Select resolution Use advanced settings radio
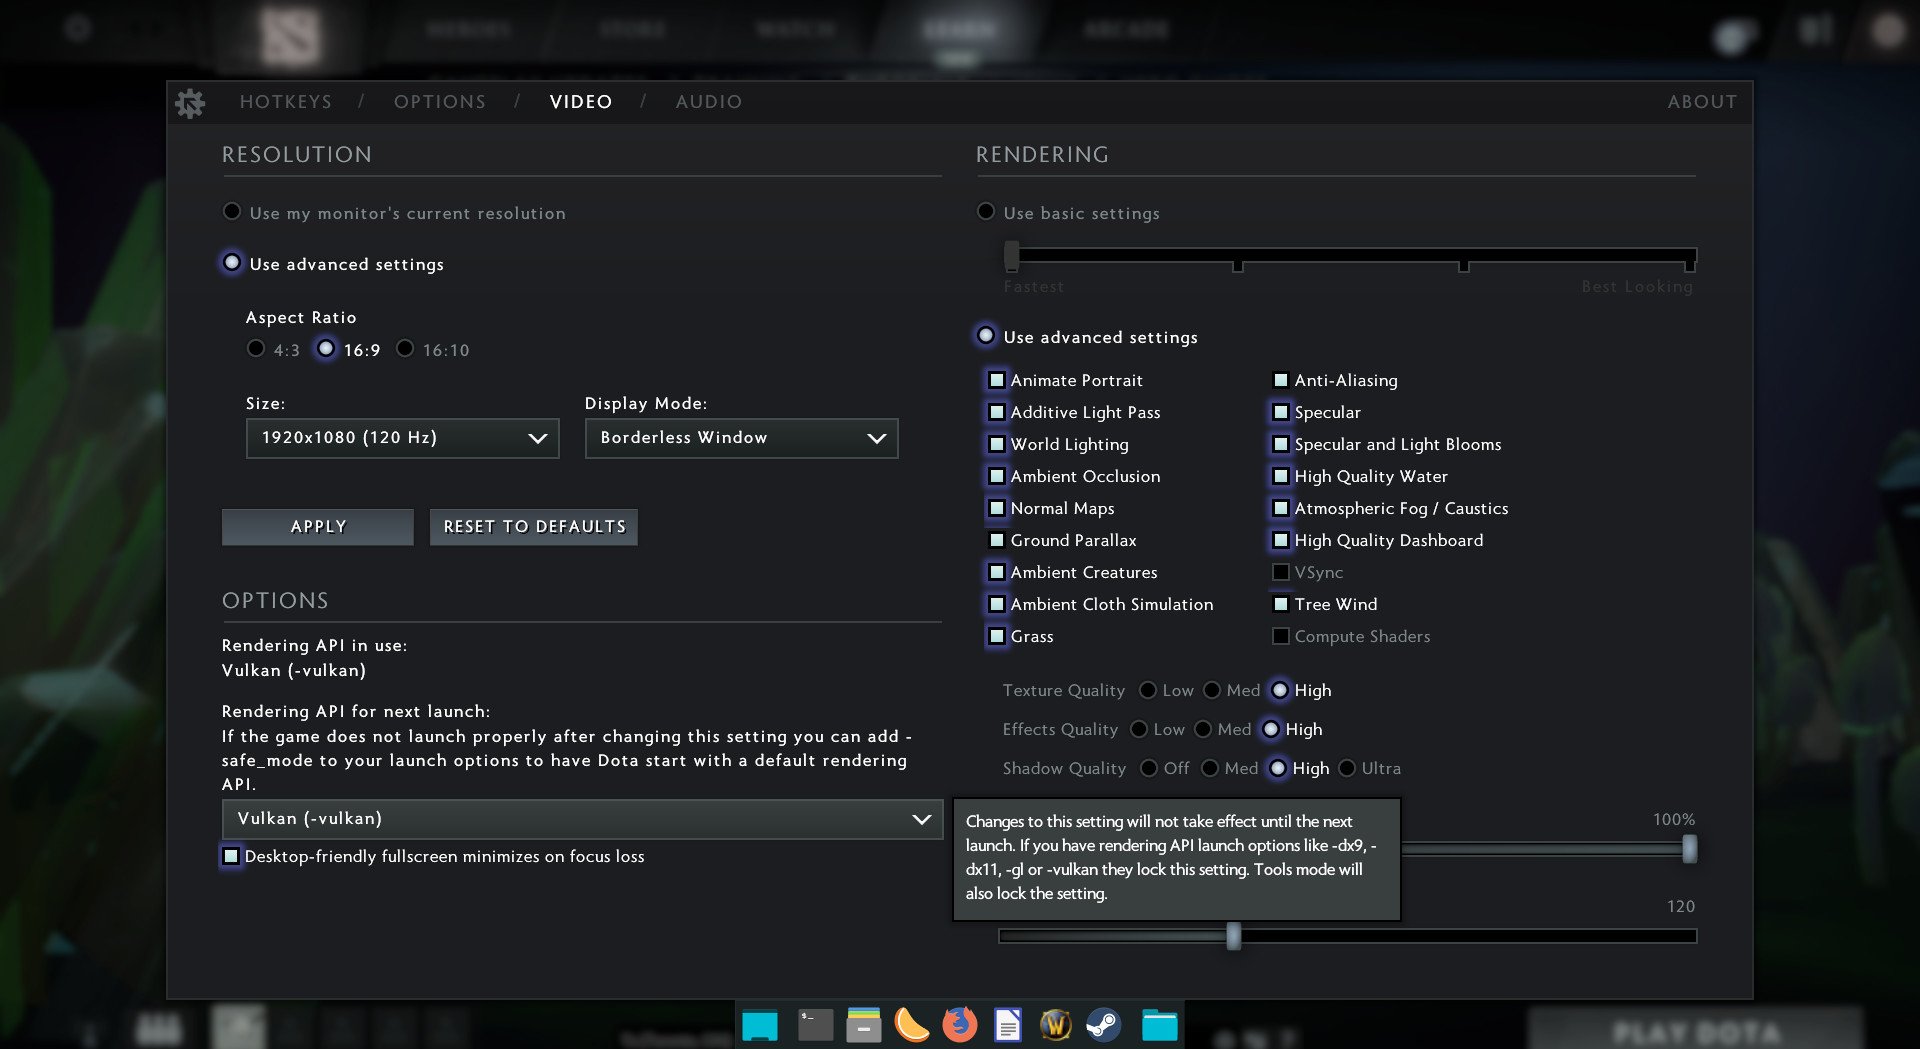Screen dimensions: 1920x1049 tap(232, 263)
